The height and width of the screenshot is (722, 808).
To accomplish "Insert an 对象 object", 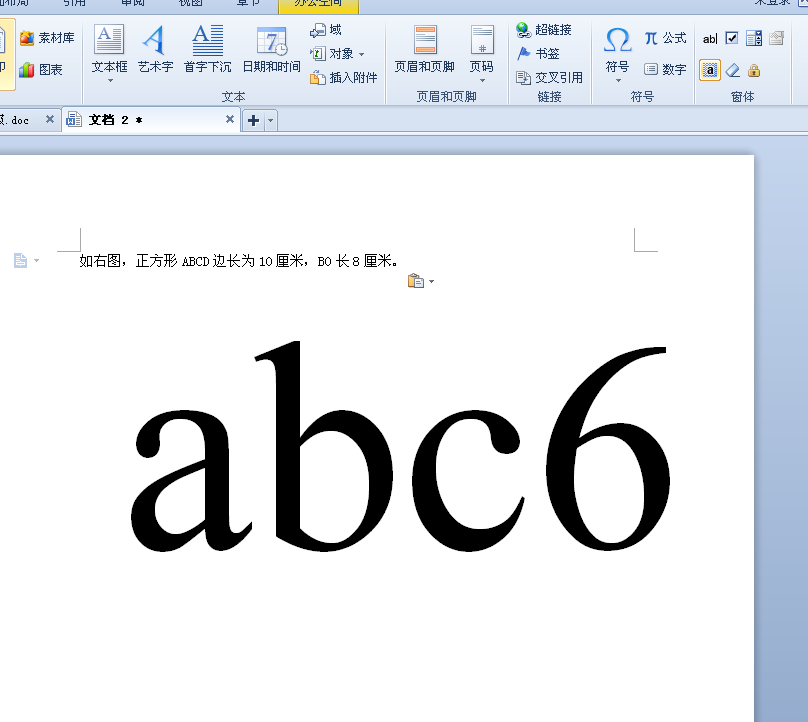I will (332, 54).
